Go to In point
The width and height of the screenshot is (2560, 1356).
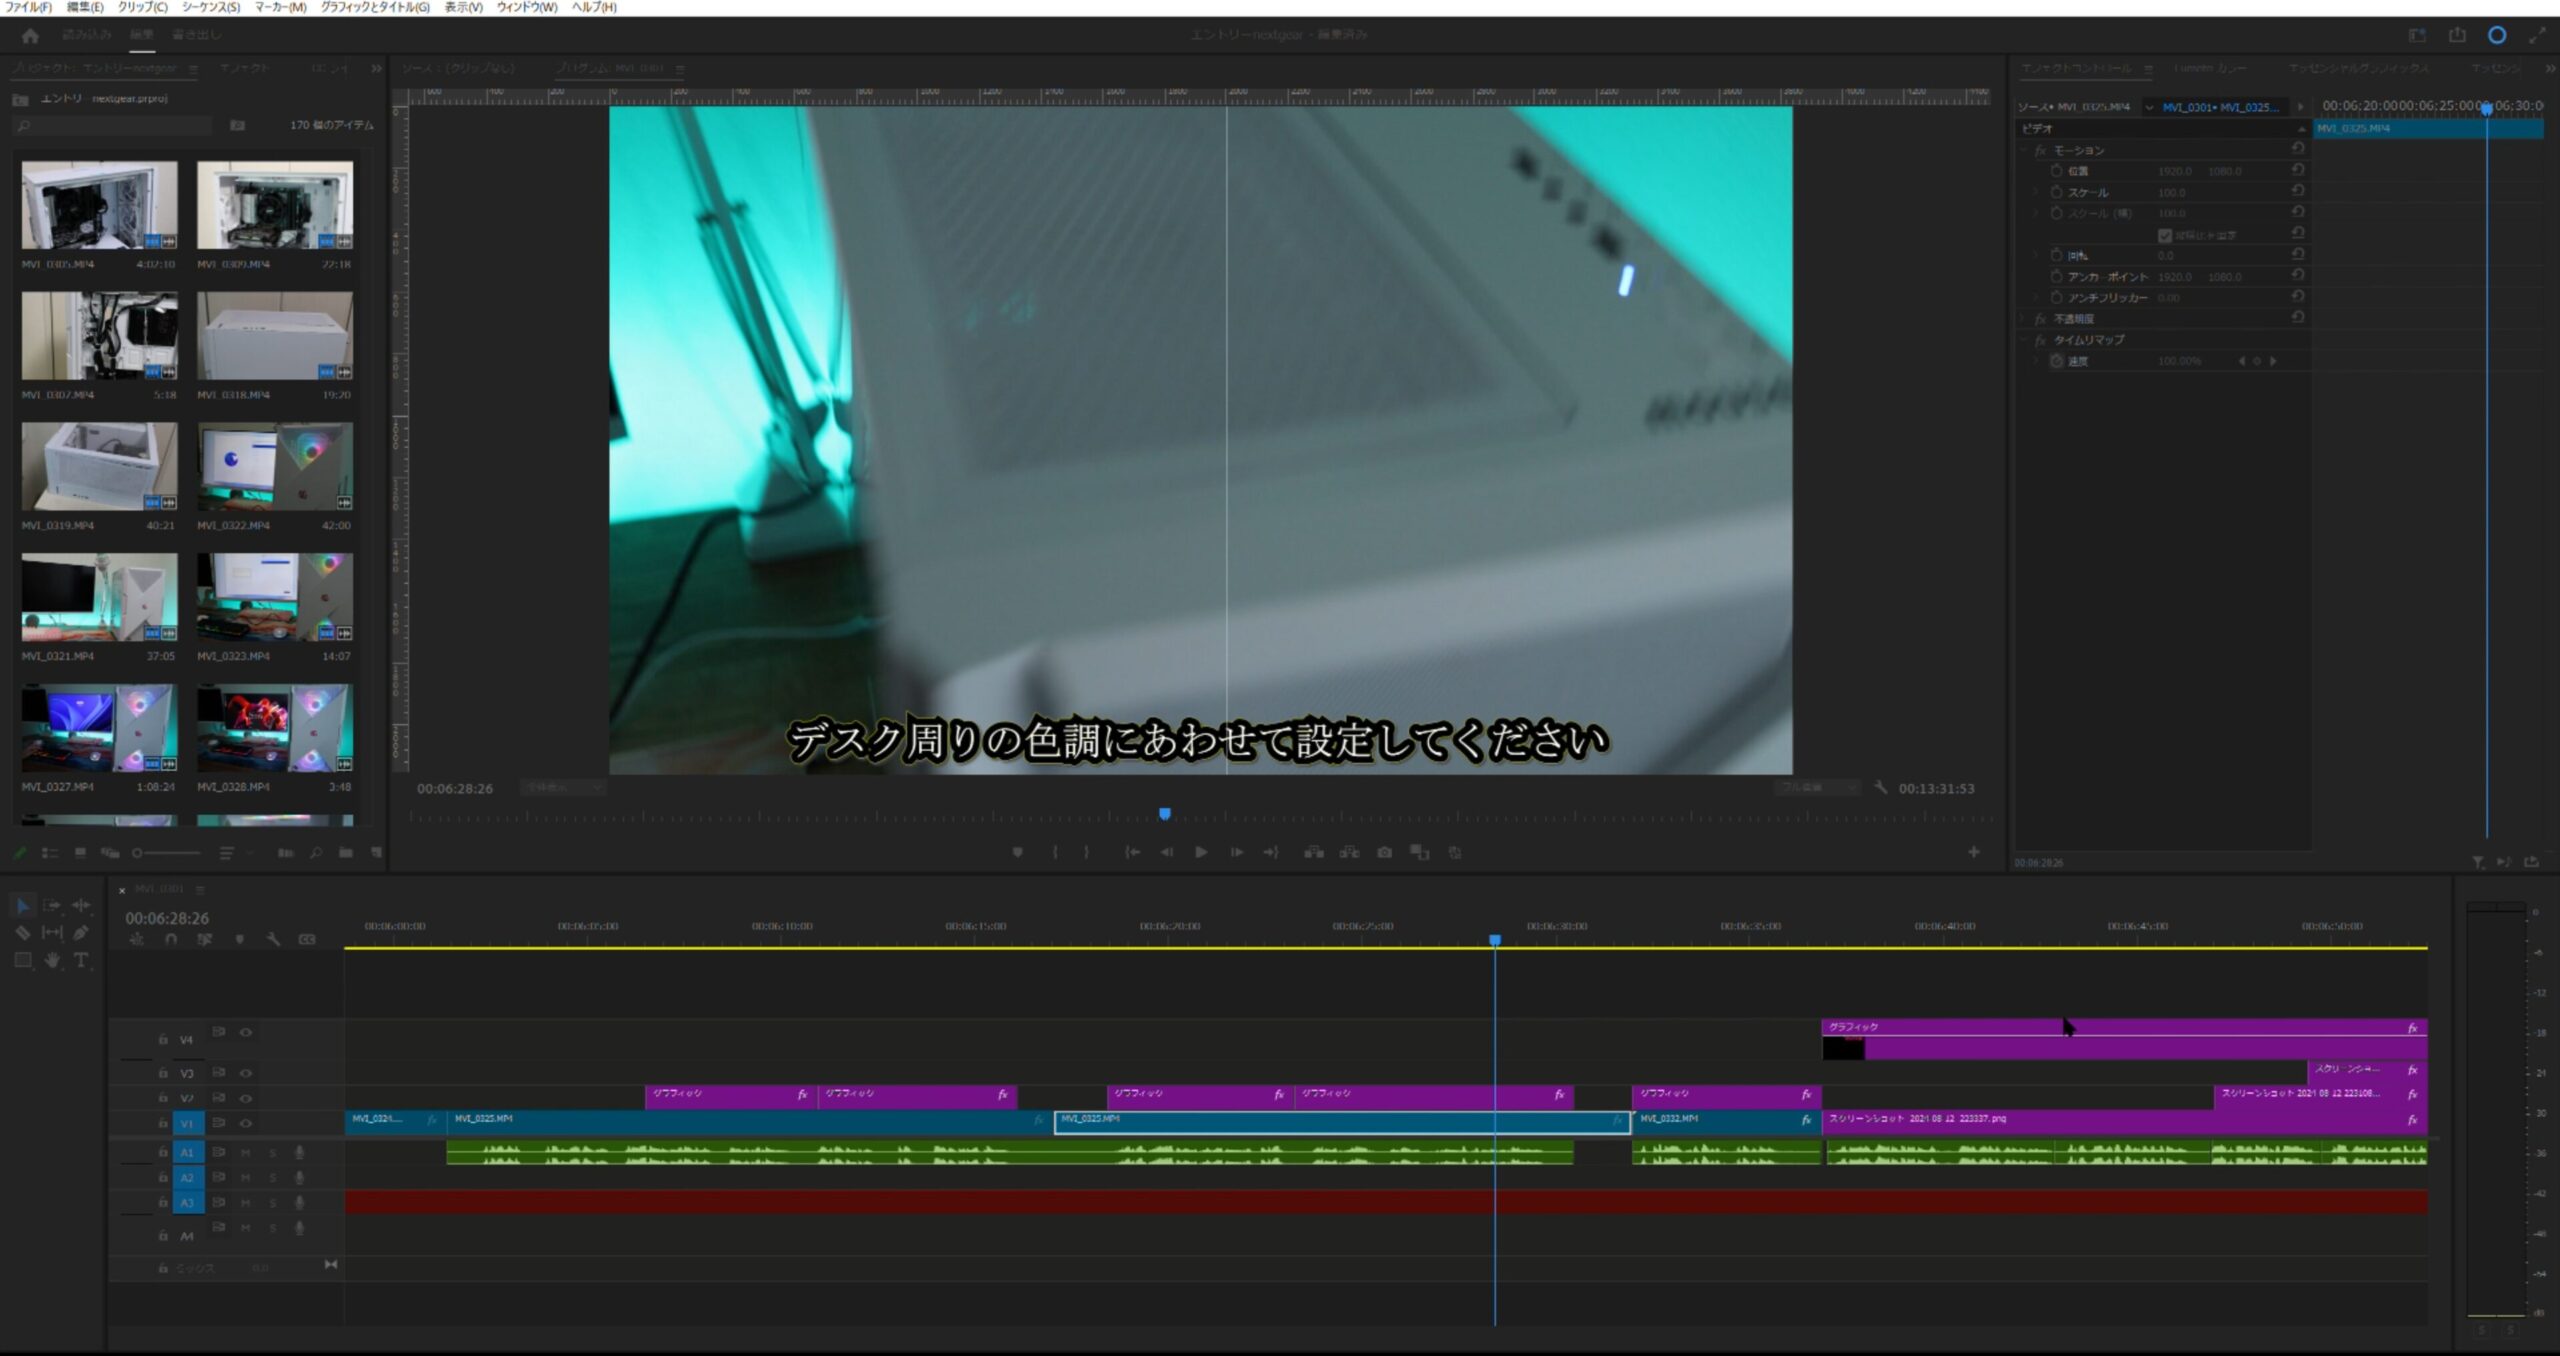[x=1132, y=852]
